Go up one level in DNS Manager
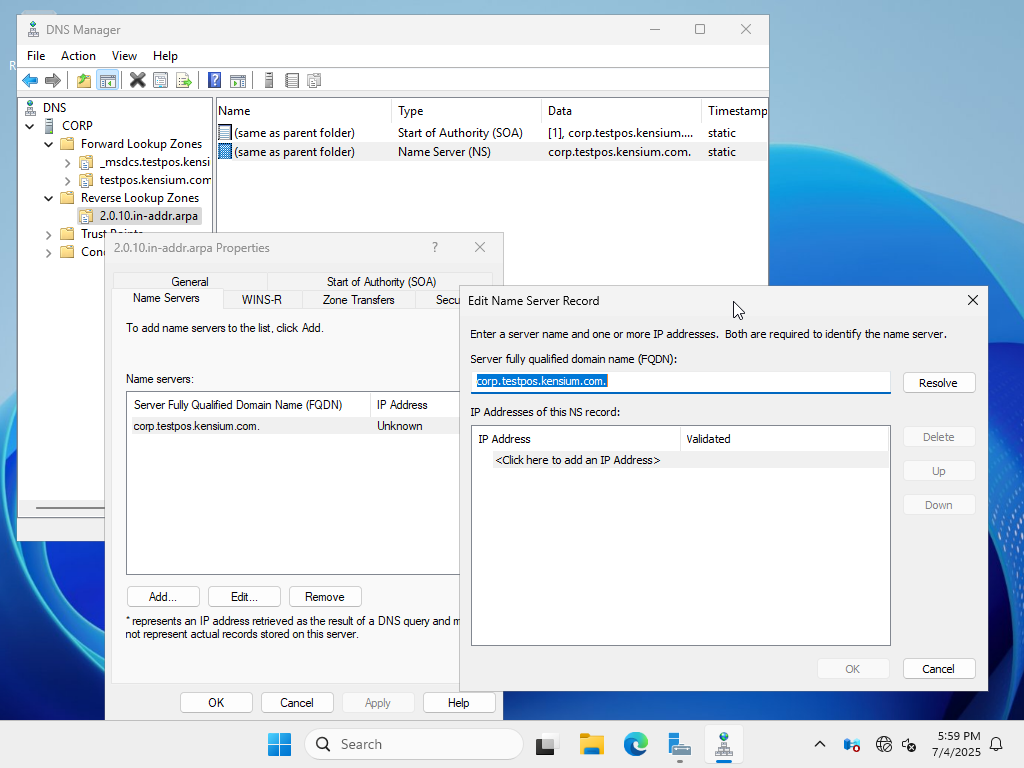Screen dimensions: 1024x768 [x=84, y=80]
